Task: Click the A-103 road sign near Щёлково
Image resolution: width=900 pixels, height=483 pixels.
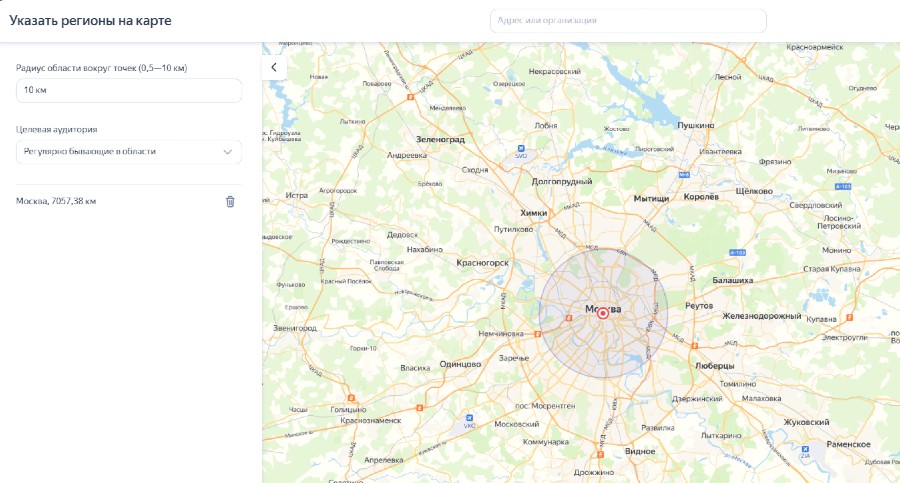Action: (x=844, y=185)
